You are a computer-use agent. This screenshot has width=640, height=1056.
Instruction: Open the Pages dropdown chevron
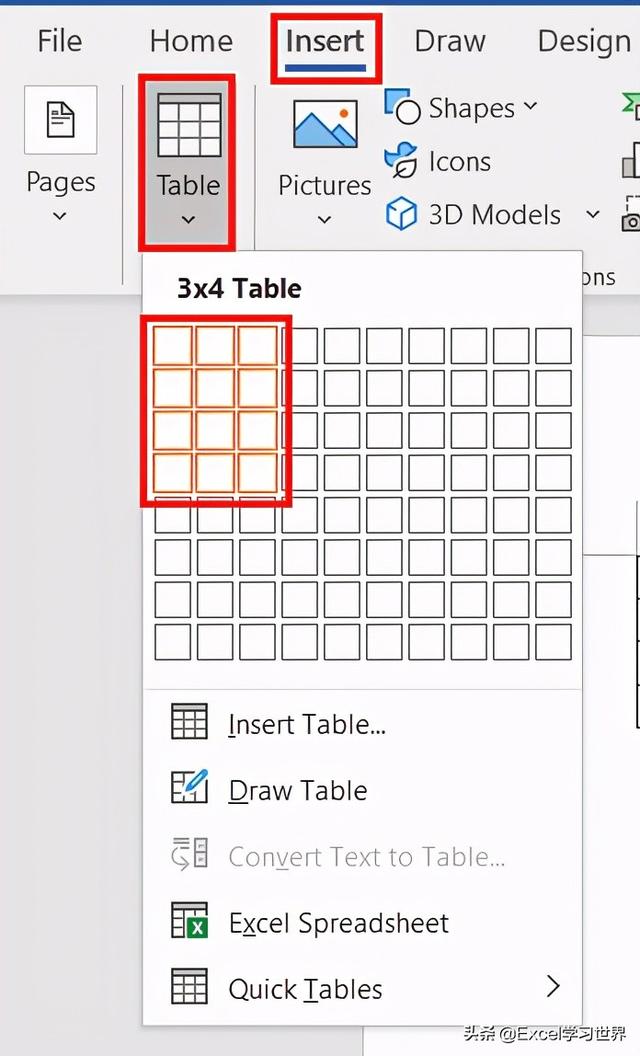[x=60, y=216]
